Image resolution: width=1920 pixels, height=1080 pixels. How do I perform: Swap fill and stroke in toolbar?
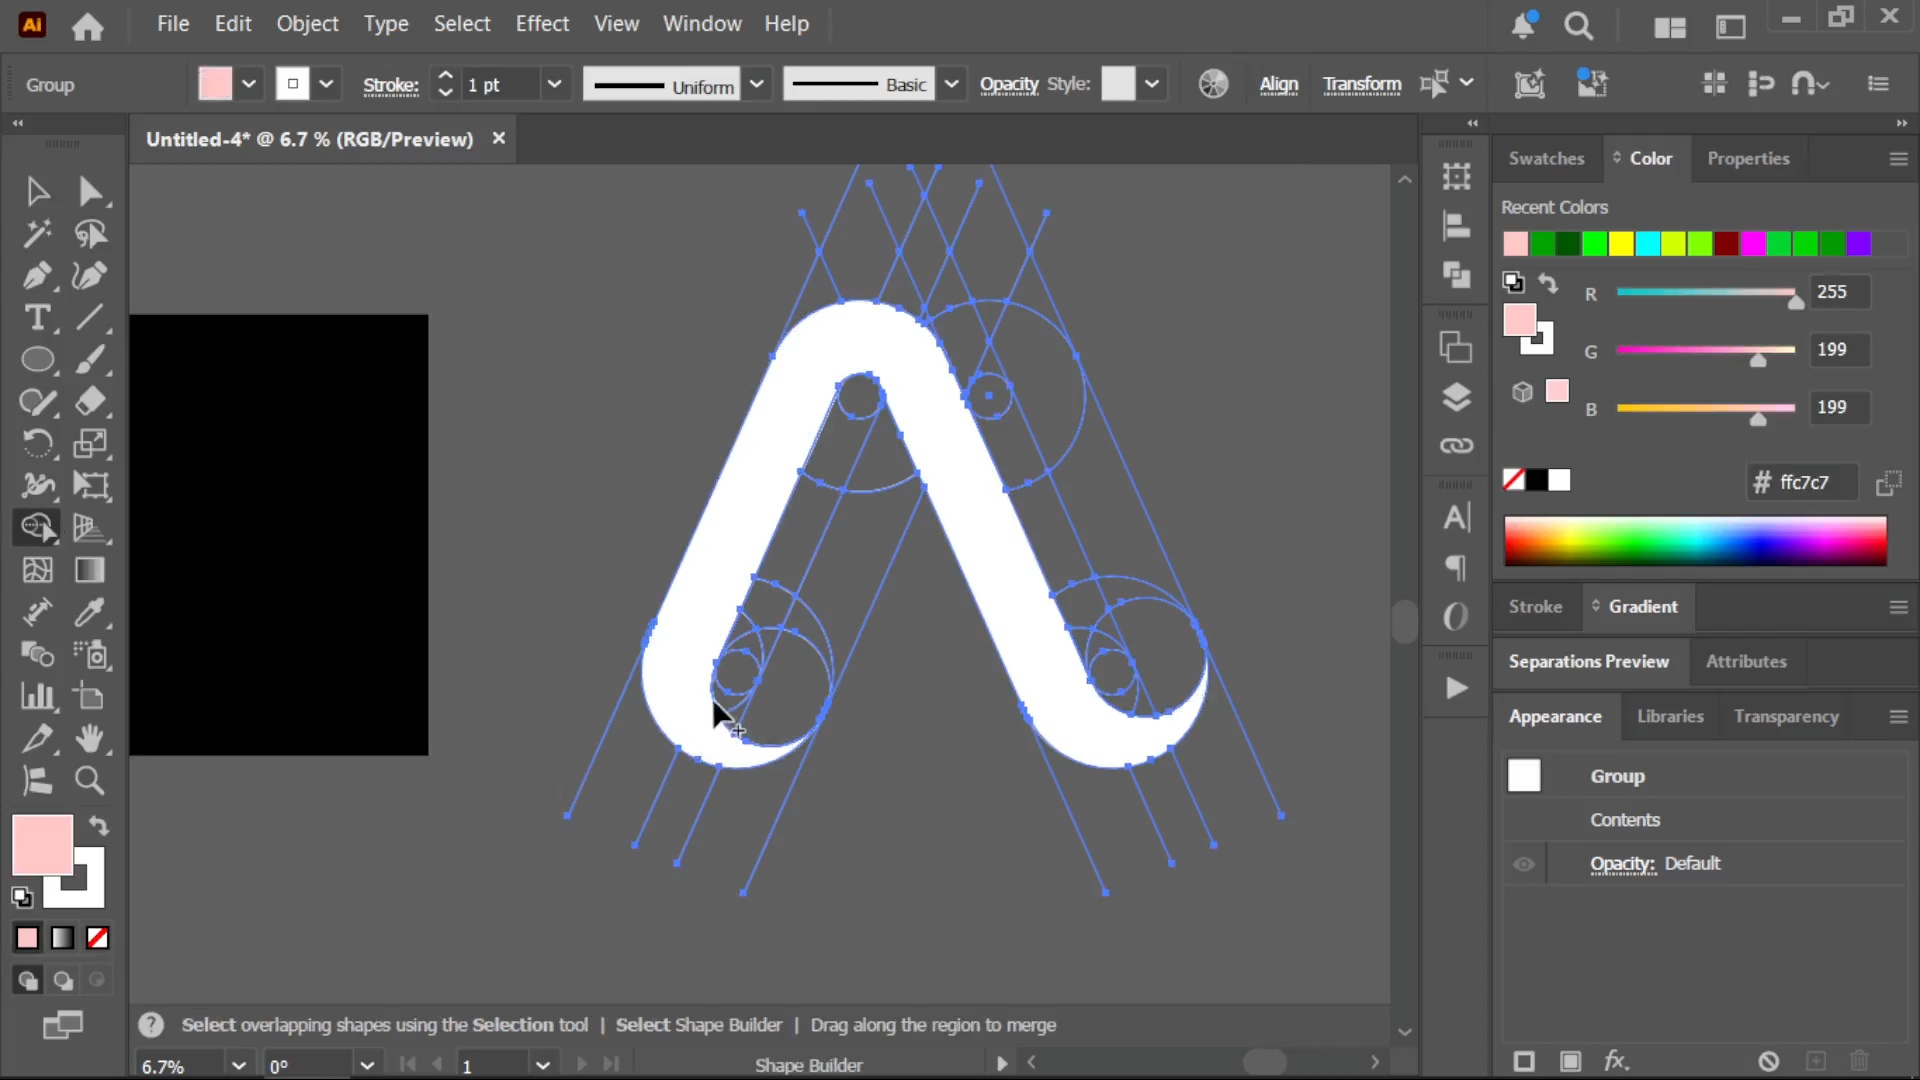pos(98,826)
